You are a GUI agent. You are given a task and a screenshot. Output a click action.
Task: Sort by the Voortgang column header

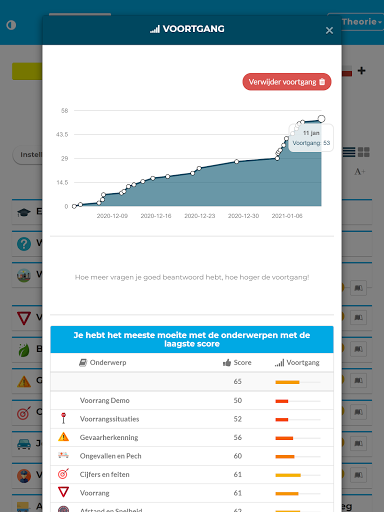pos(297,363)
